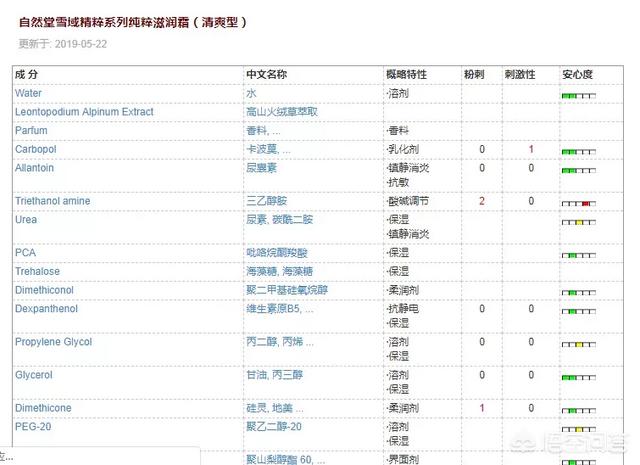Image resolution: width=640 pixels, height=465 pixels.
Task: Click the Carbopol ingredient link
Action: [x=36, y=149]
